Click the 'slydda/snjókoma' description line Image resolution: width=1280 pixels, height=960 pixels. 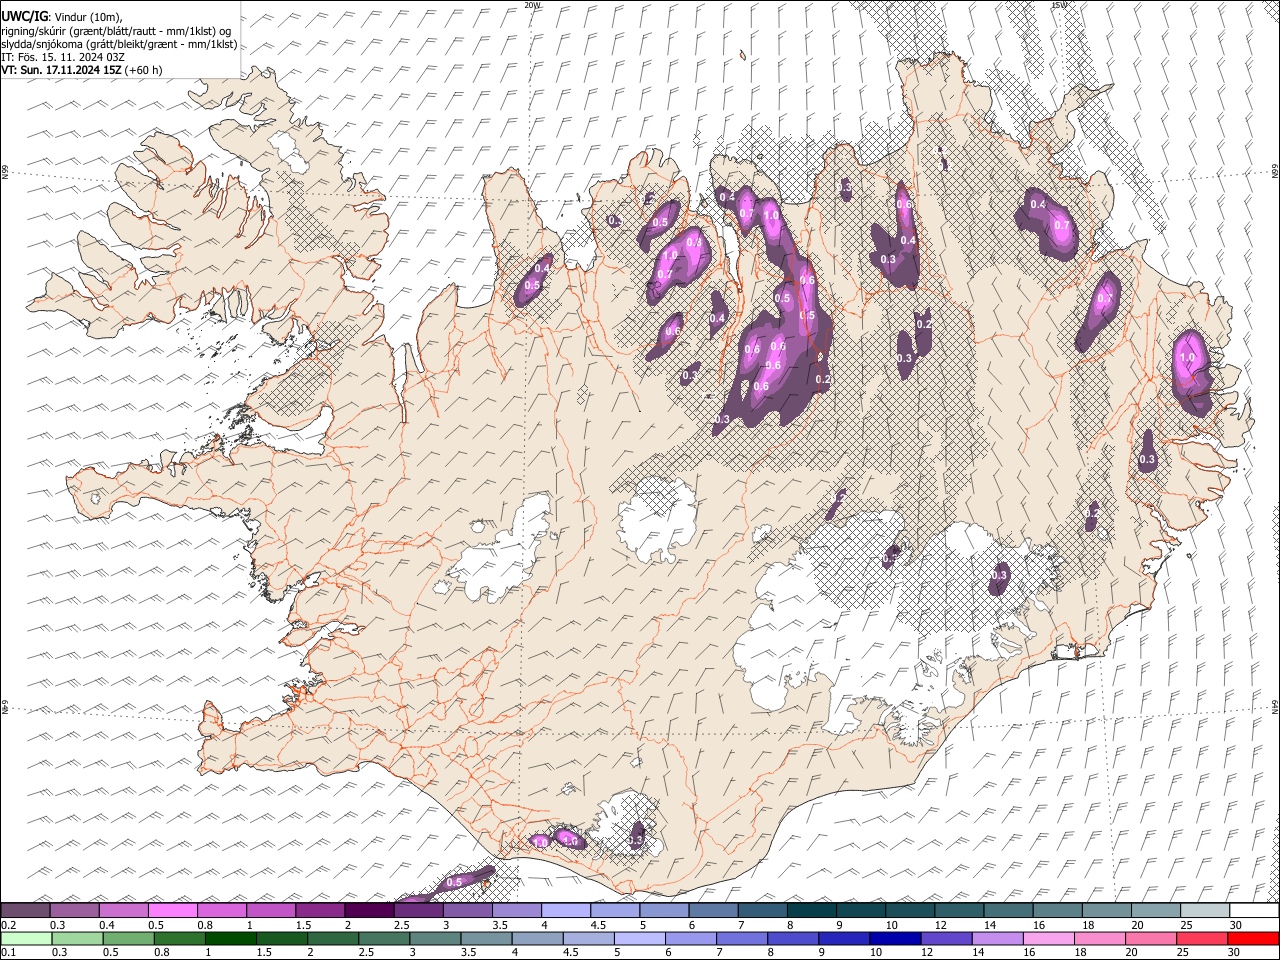(x=119, y=44)
